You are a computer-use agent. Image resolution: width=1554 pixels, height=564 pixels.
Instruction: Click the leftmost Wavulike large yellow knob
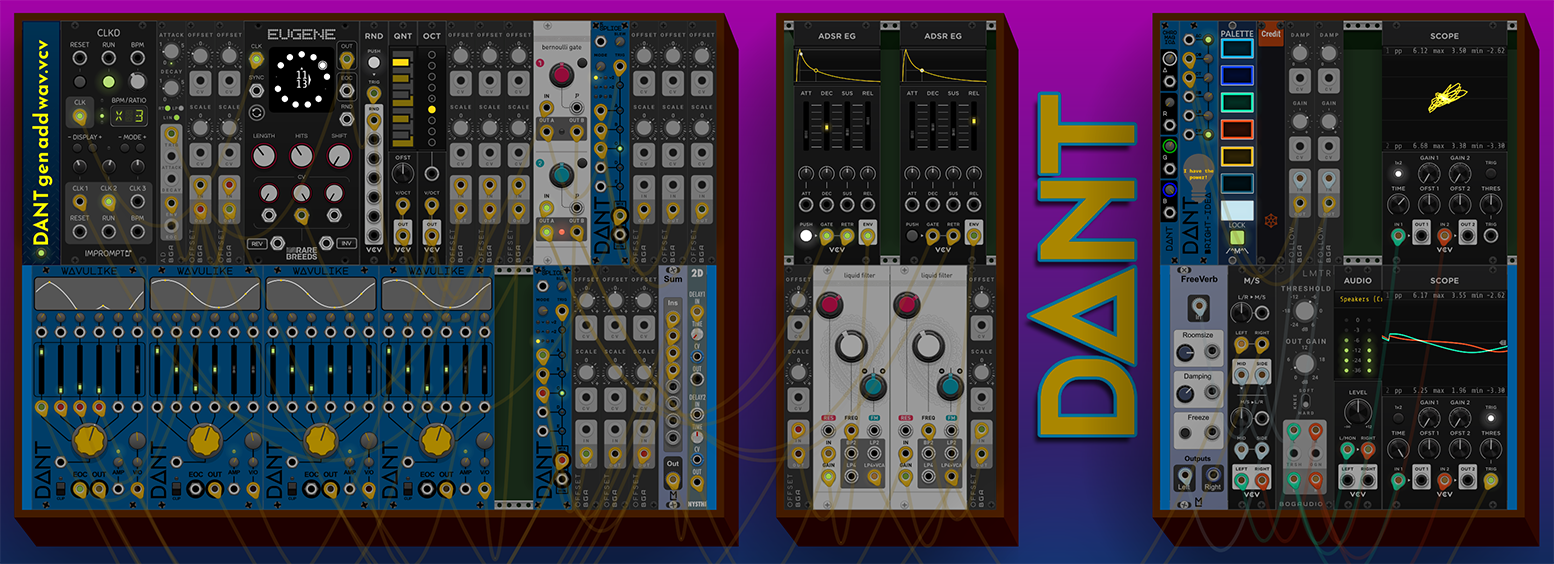[90, 438]
